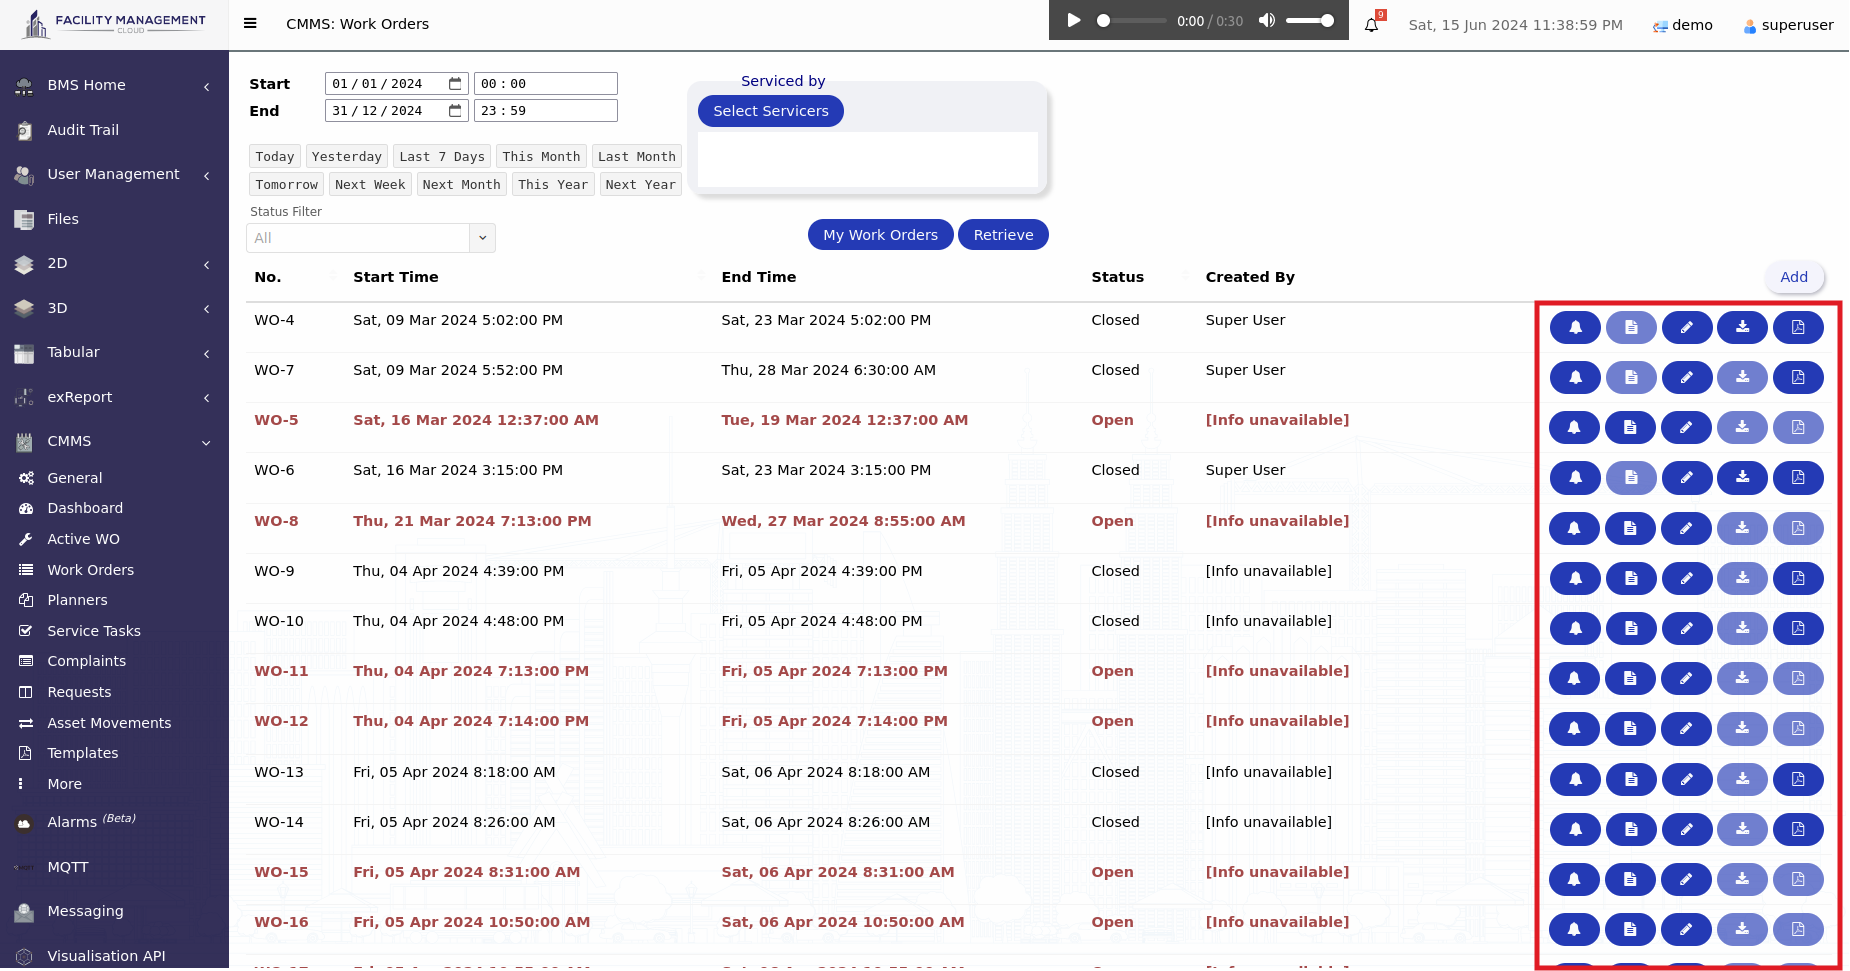Viewport: 1850px width, 971px height.
Task: Click the bell notify icon for WO-4
Action: 1575,327
